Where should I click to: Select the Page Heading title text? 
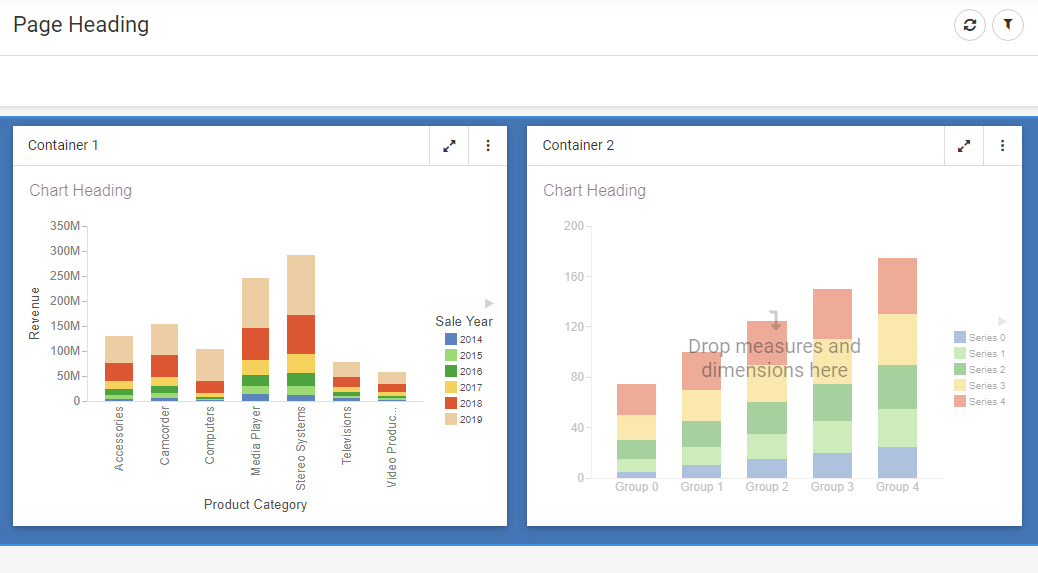81,25
